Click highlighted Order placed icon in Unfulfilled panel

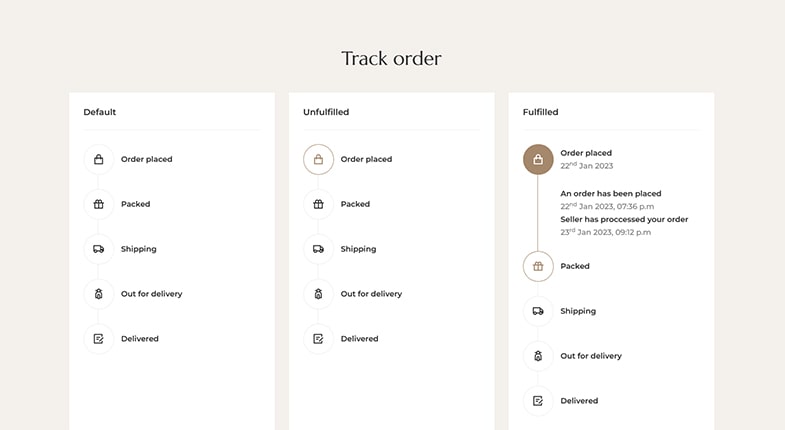point(318,159)
